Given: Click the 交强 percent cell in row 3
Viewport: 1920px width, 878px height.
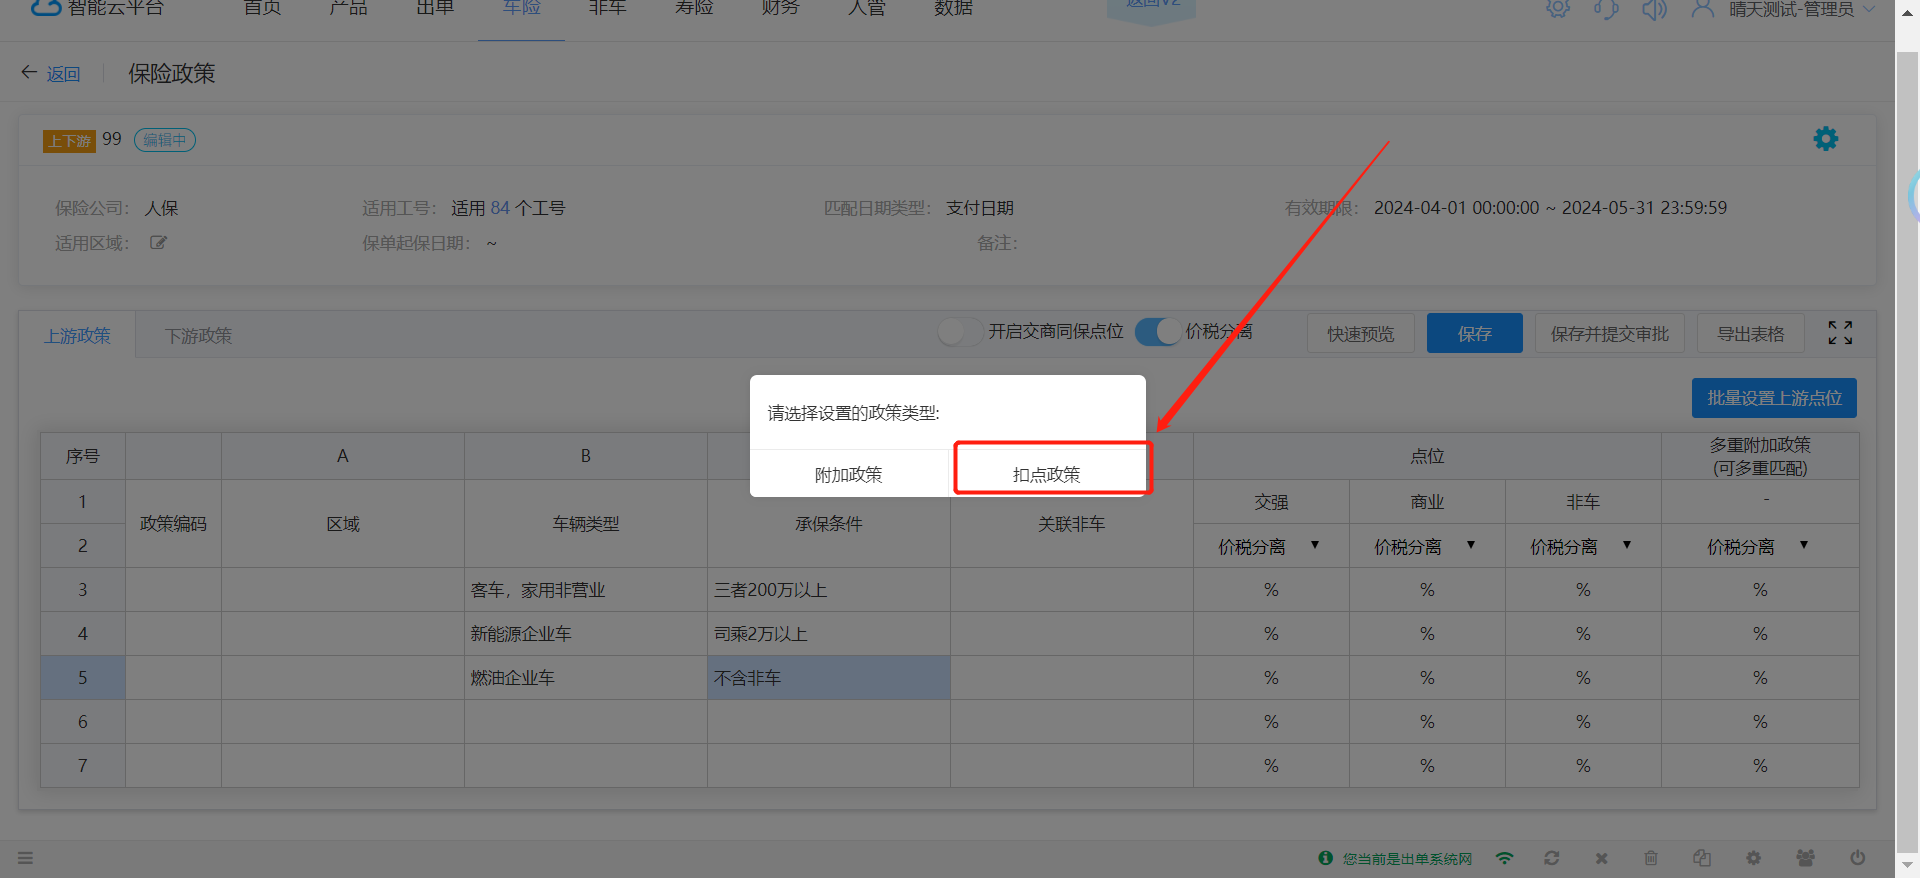Looking at the screenshot, I should tap(1271, 590).
